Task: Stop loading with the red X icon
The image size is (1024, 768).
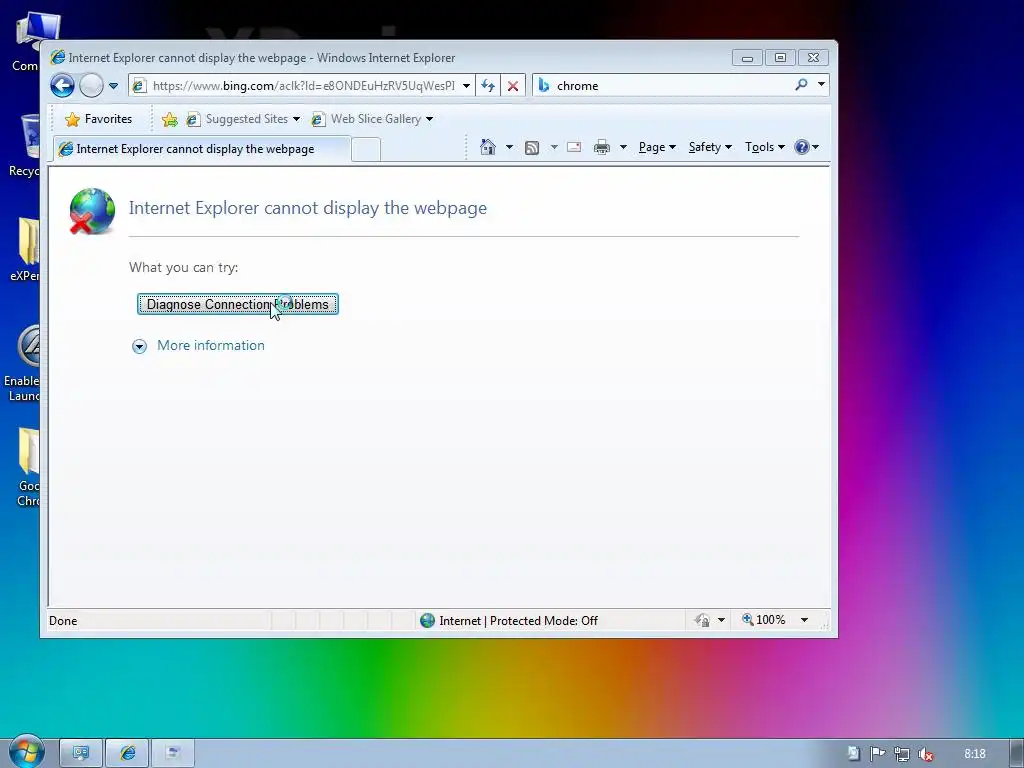Action: point(513,86)
